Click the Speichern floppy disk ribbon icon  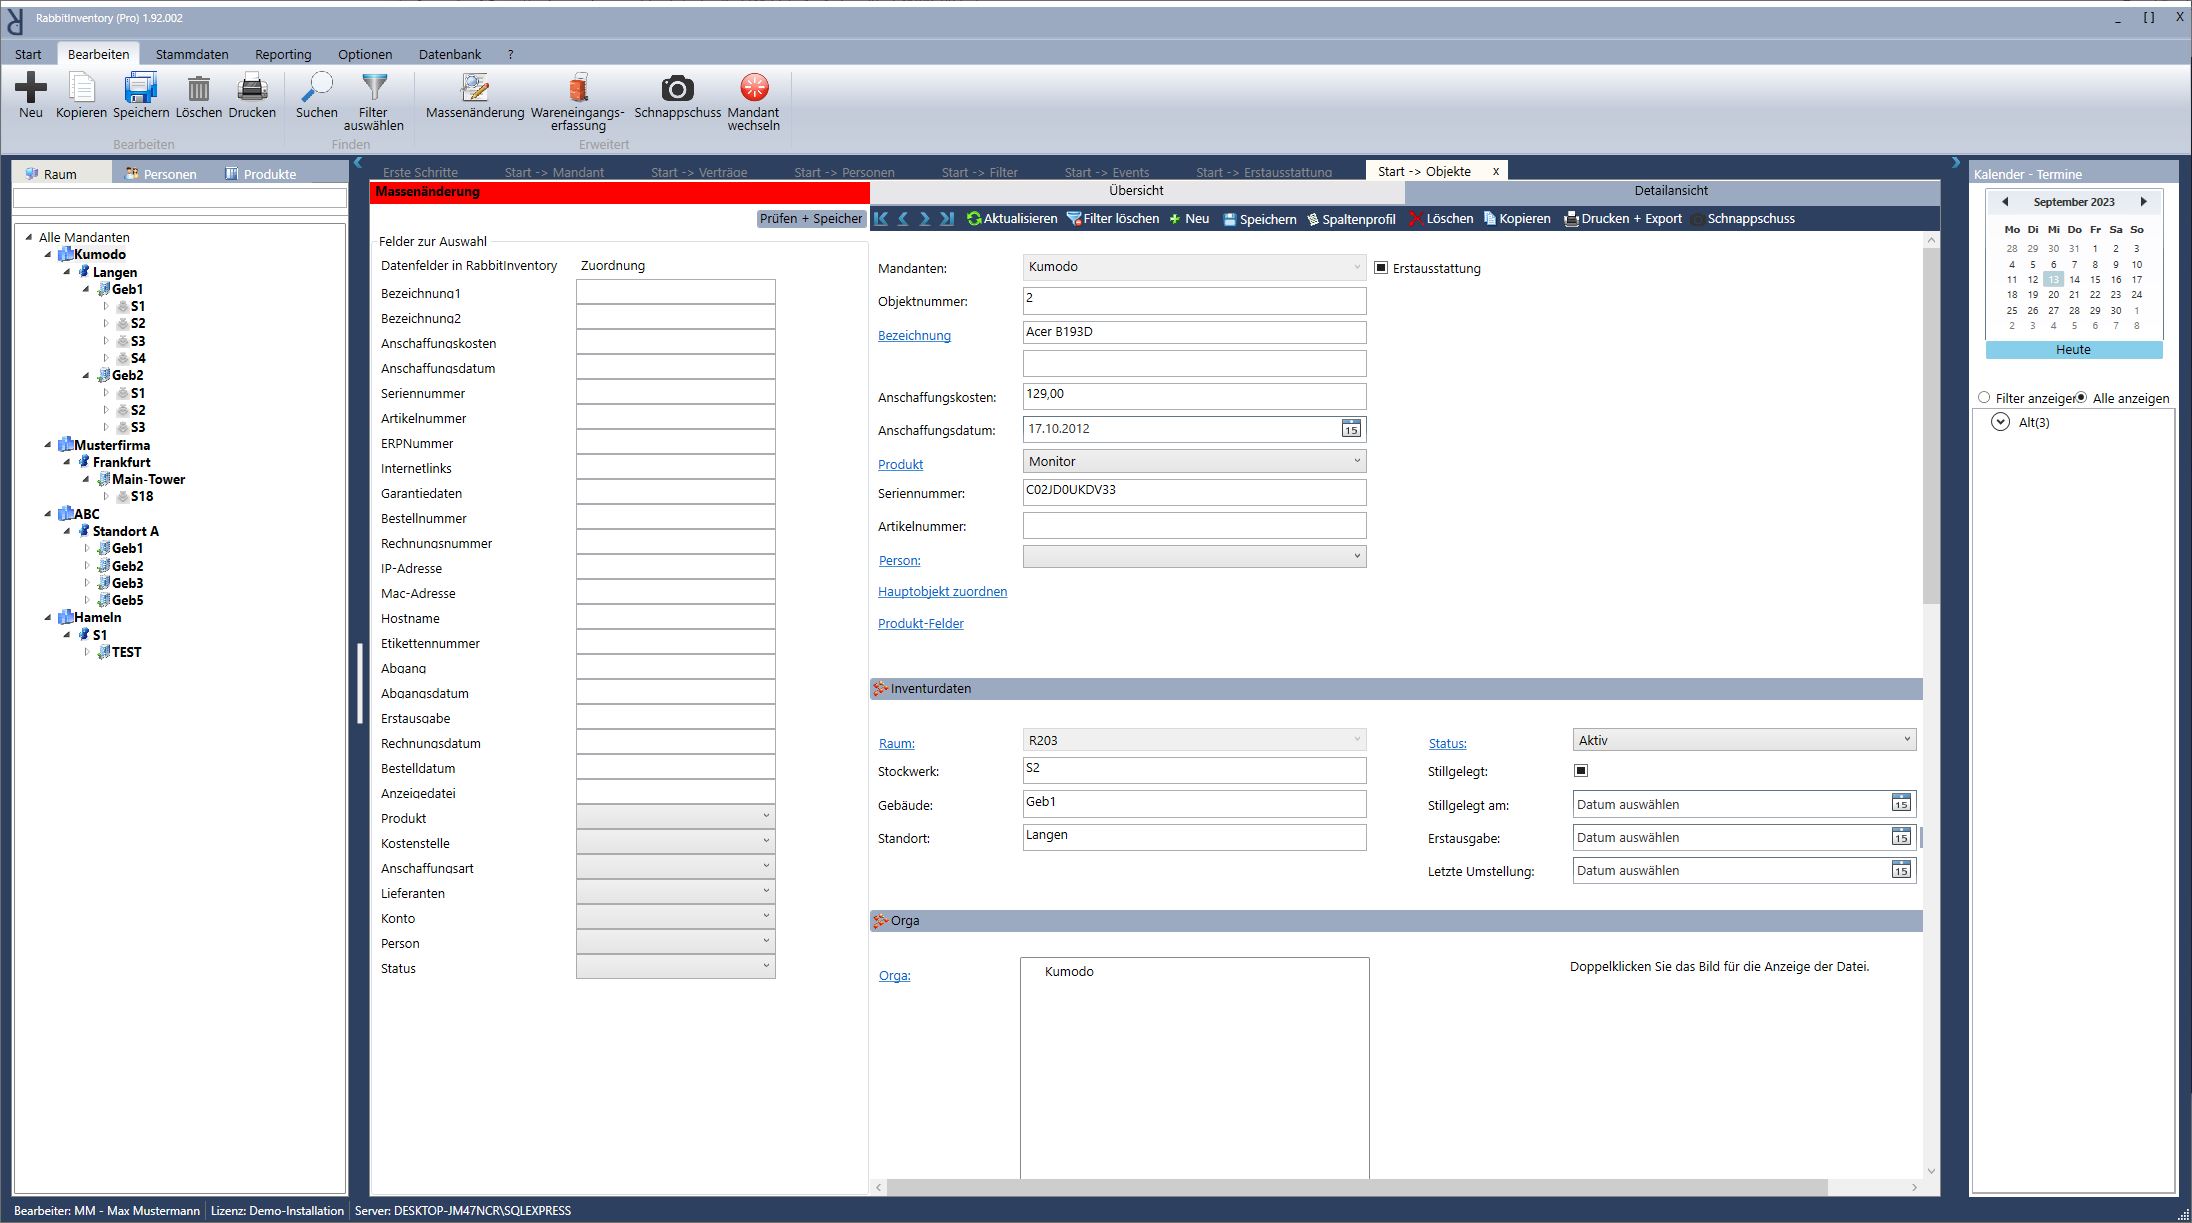(x=141, y=90)
